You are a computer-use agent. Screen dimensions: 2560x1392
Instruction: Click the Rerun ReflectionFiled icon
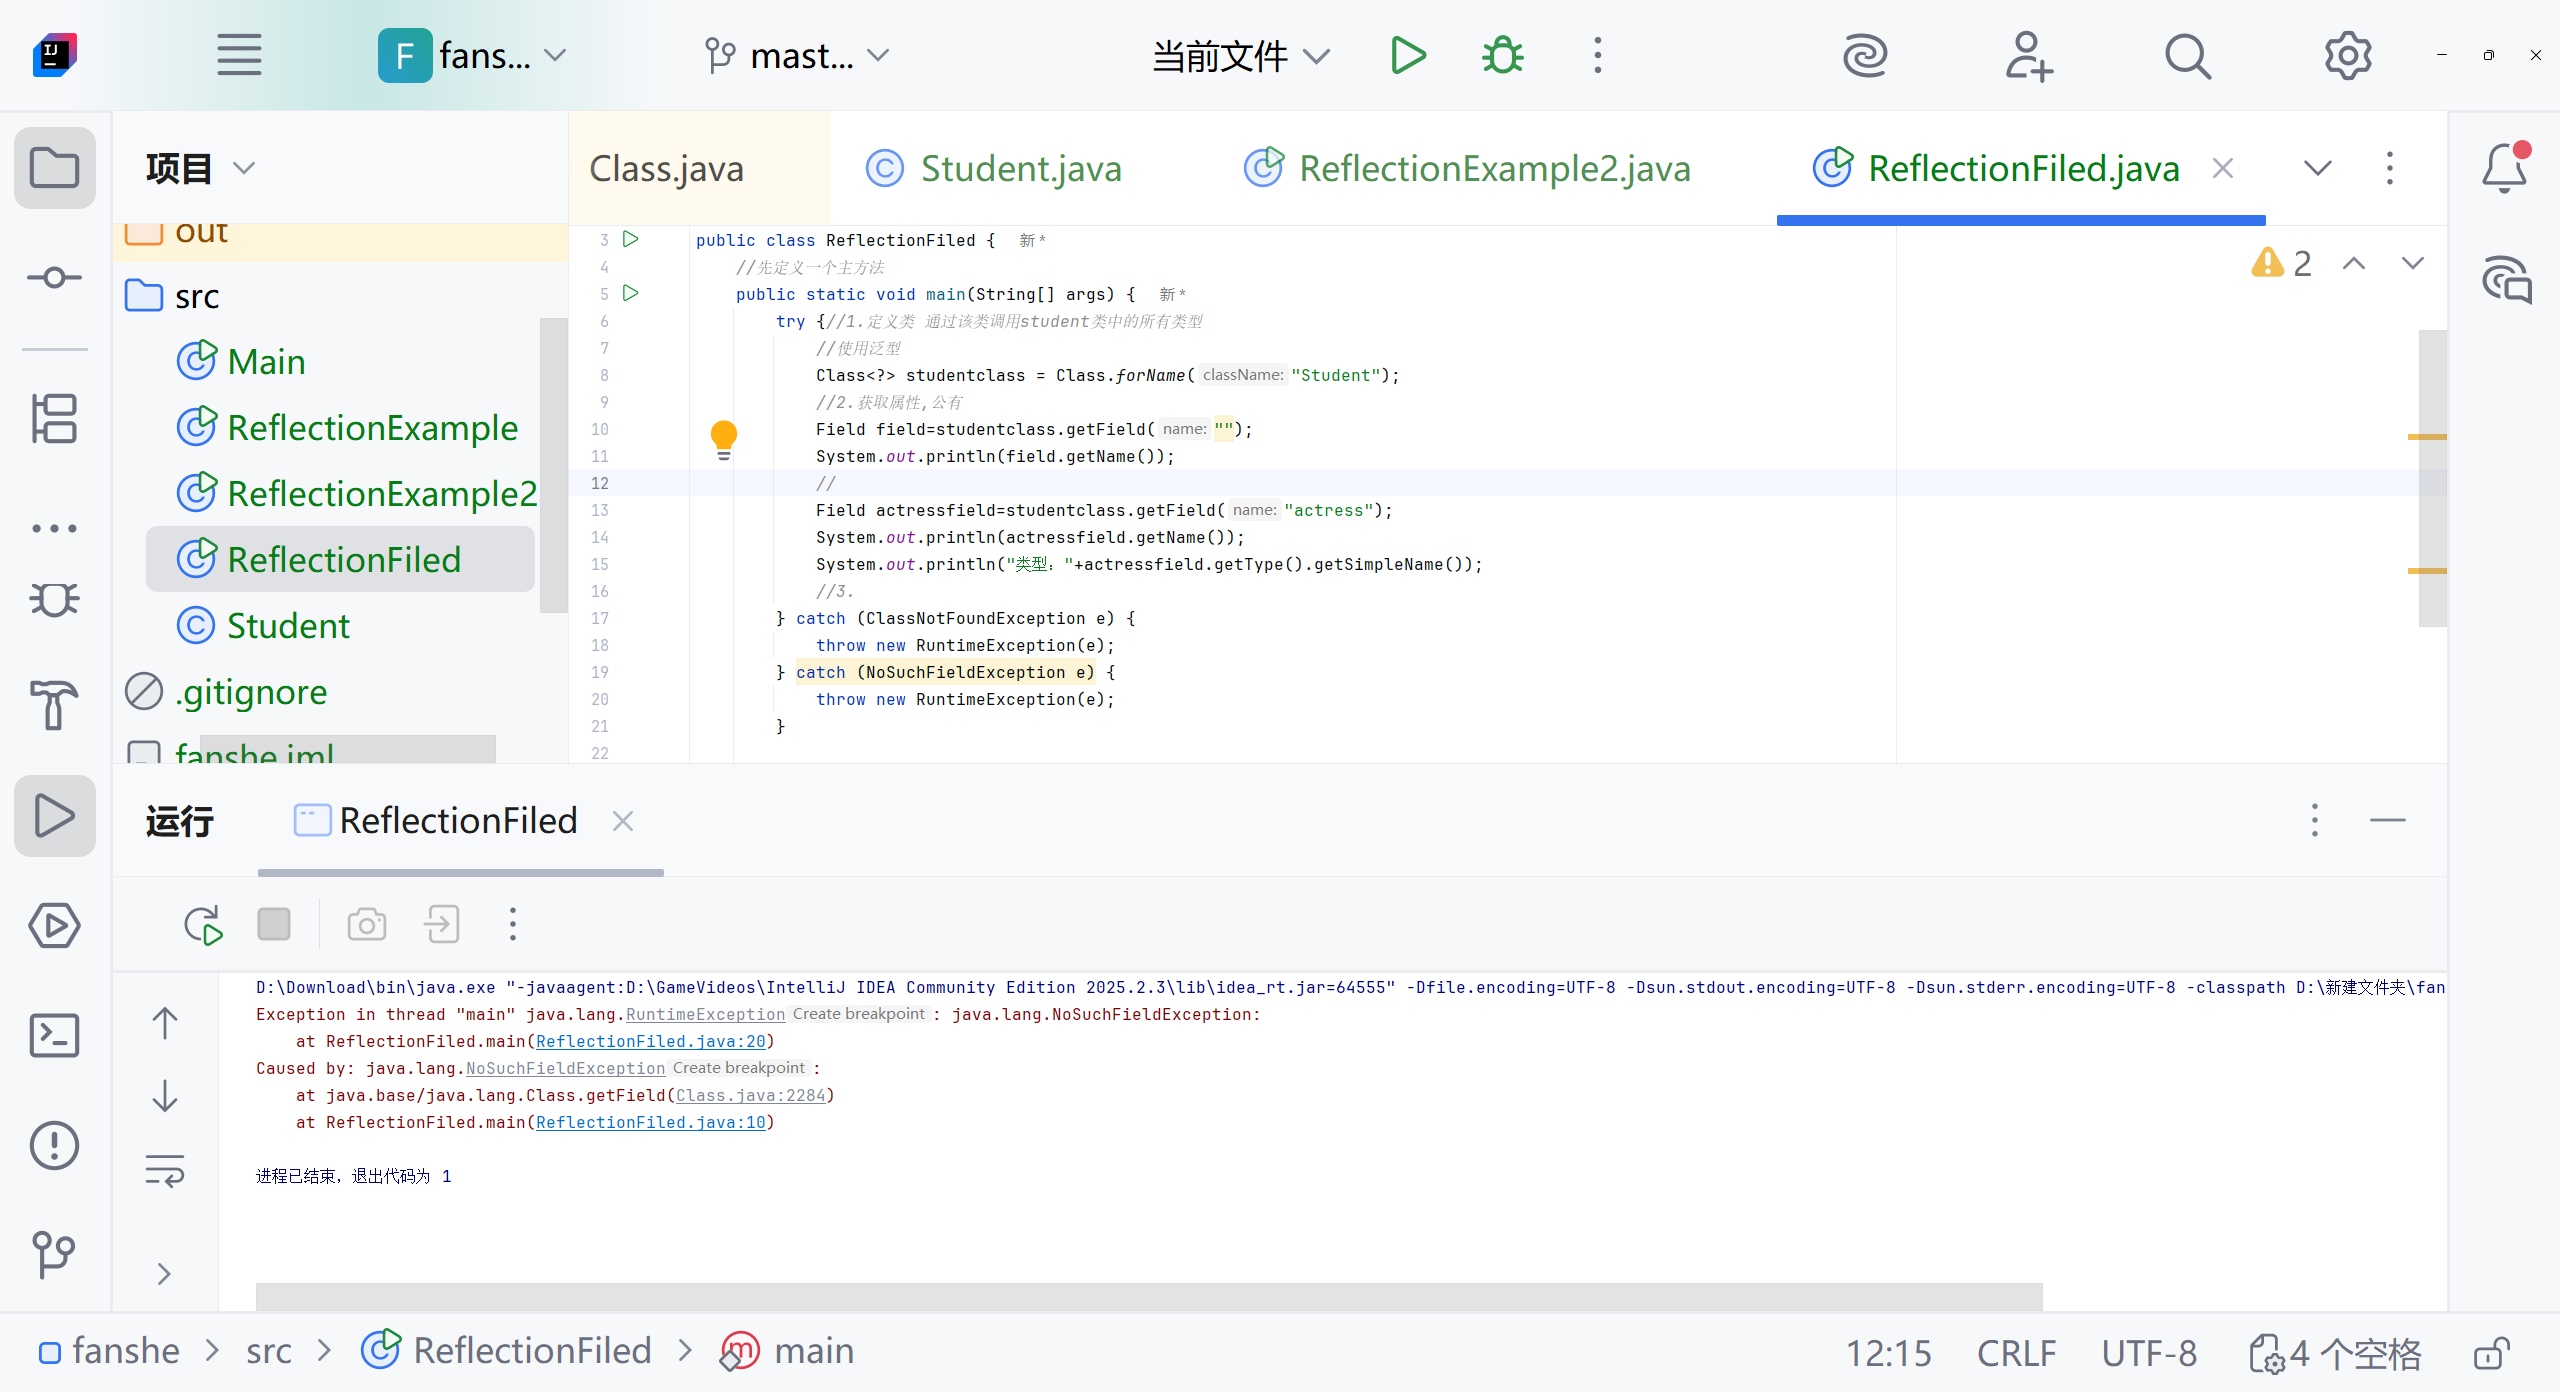(x=203, y=925)
